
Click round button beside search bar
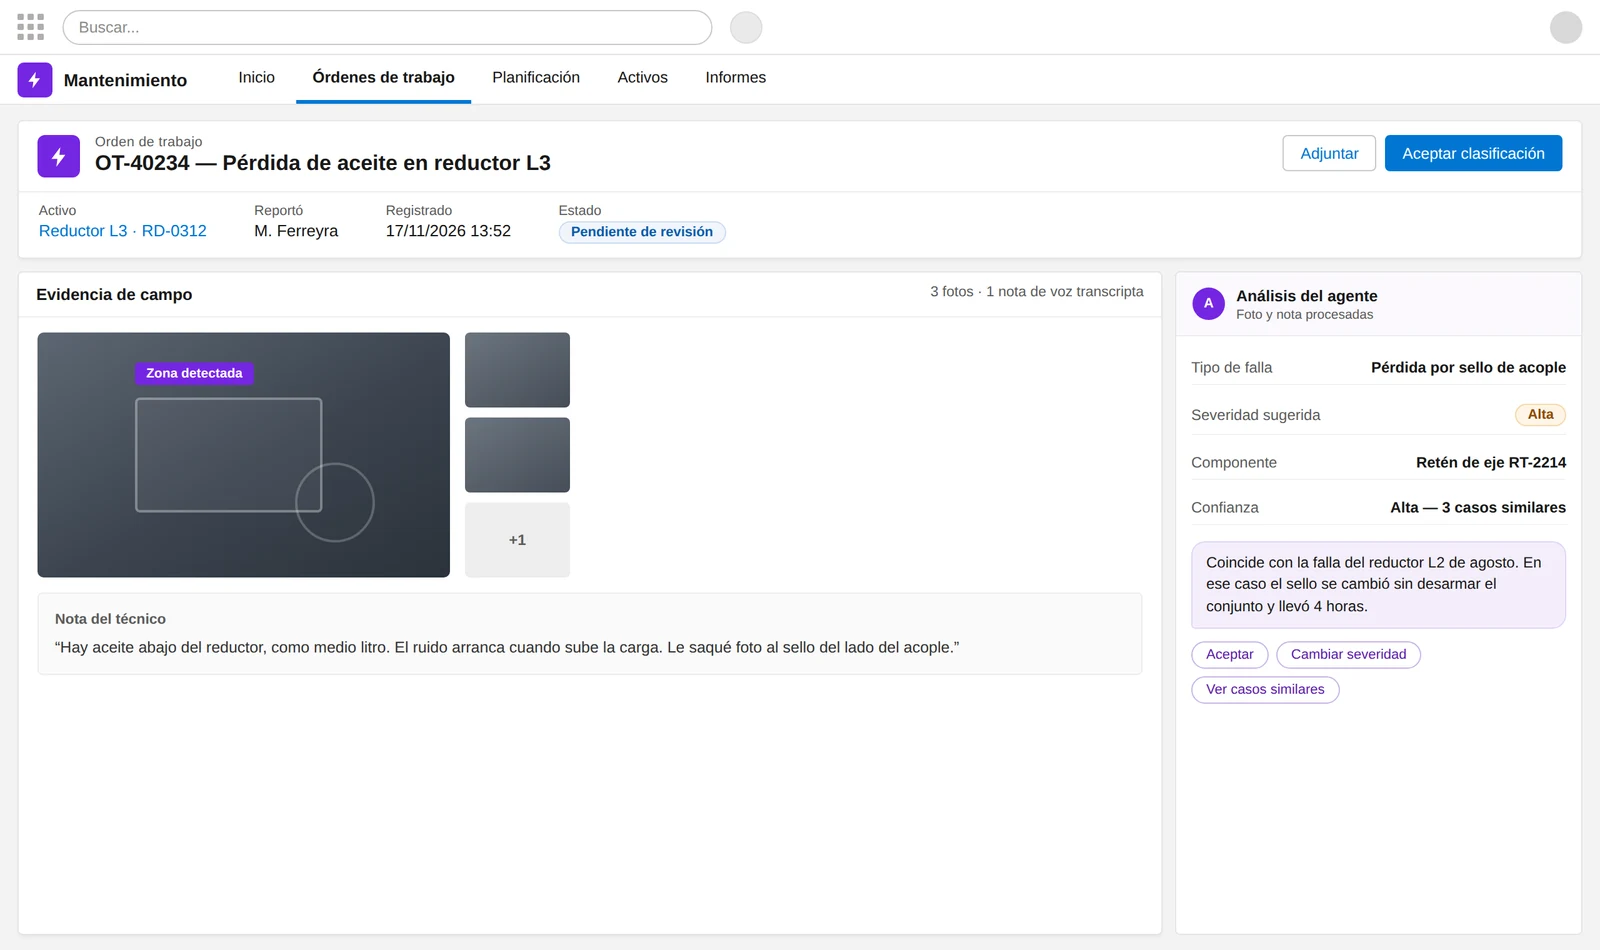[746, 27]
